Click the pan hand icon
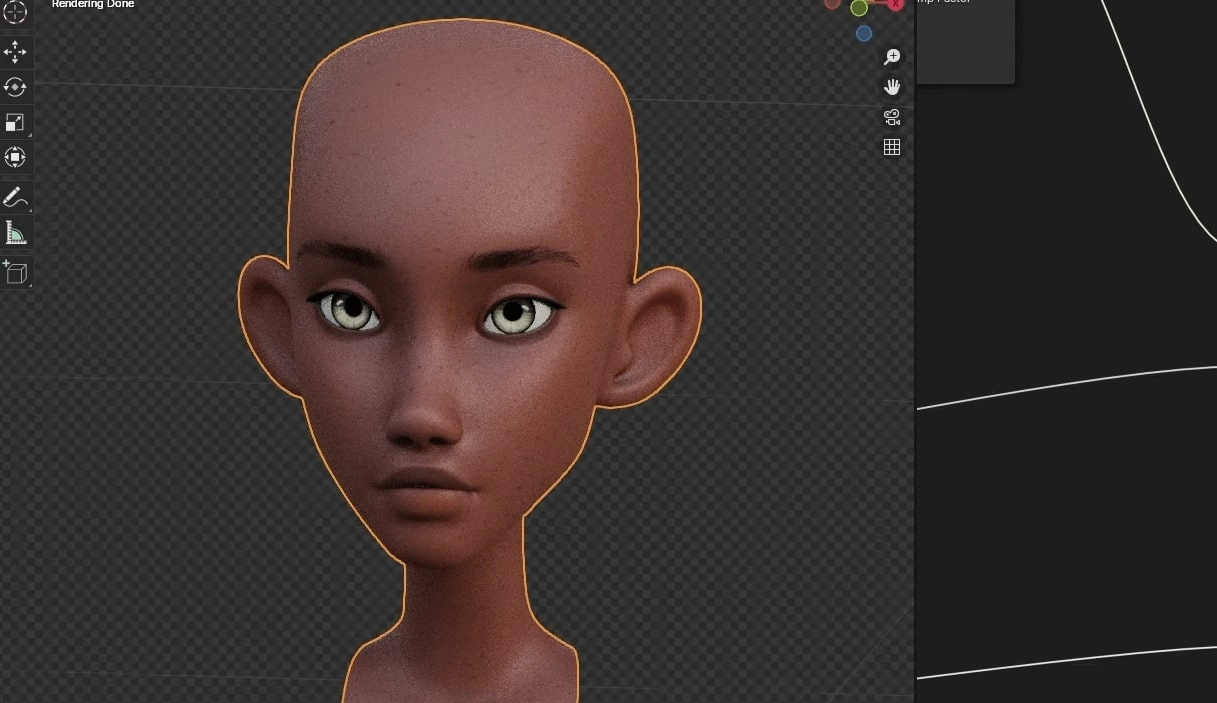The width and height of the screenshot is (1217, 703). pos(891,87)
